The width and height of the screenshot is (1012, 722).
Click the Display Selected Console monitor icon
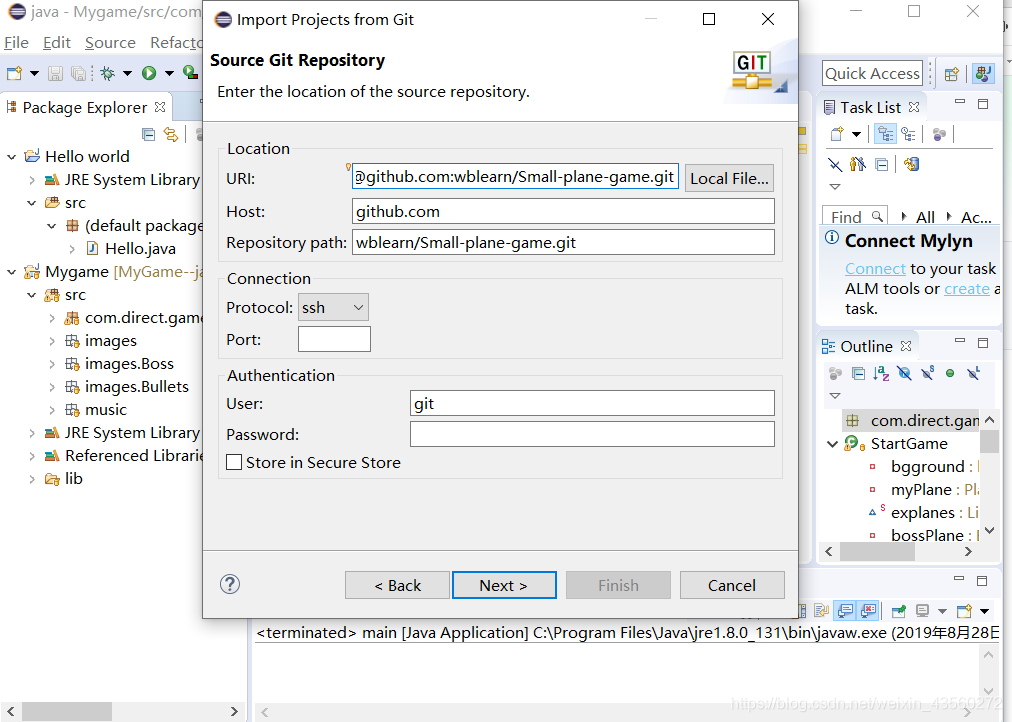922,610
